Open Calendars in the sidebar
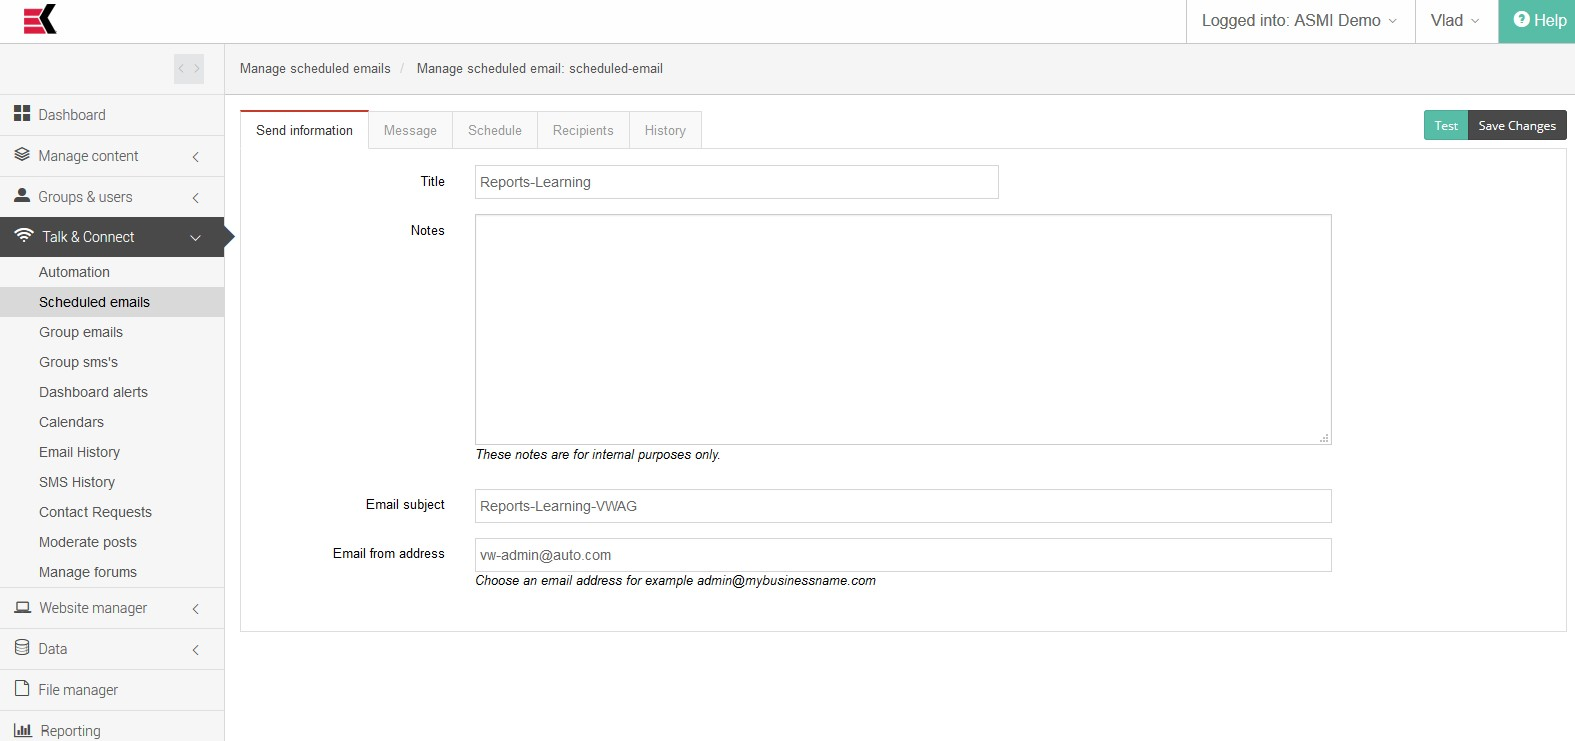This screenshot has height=741, width=1575. (x=112, y=422)
